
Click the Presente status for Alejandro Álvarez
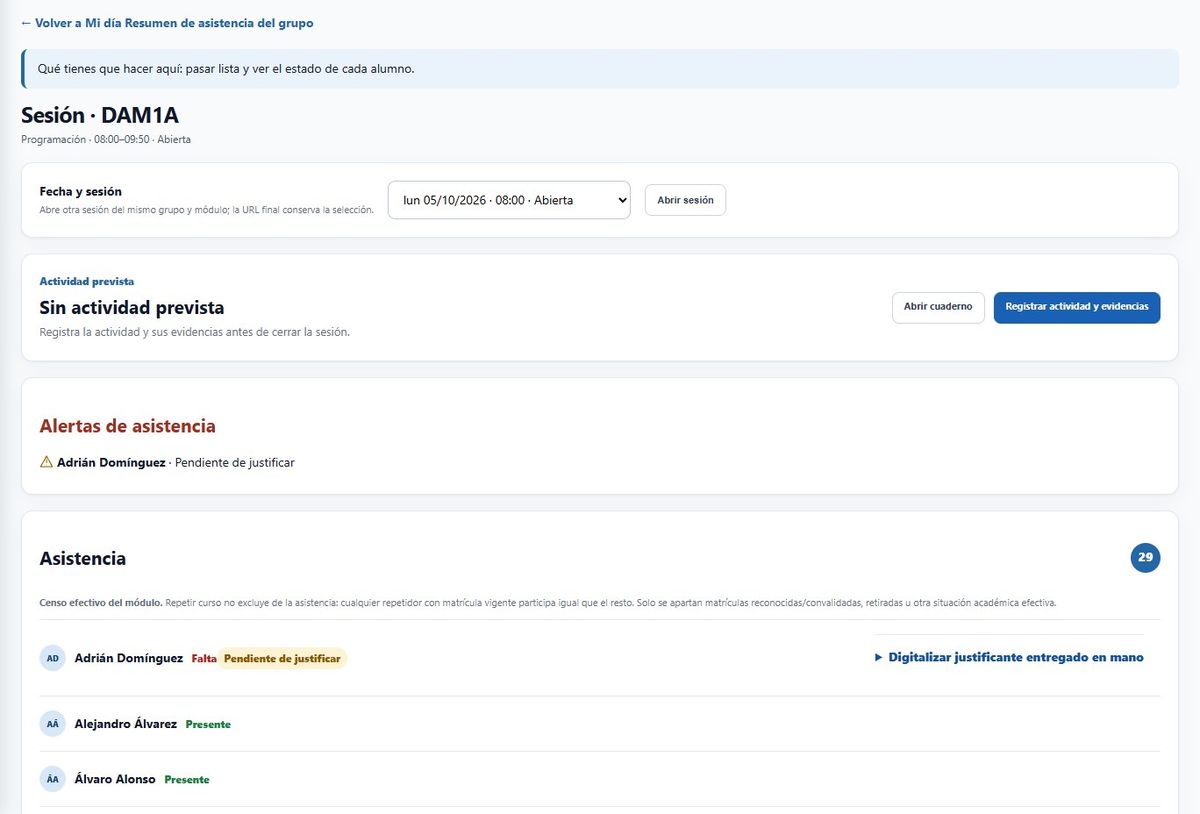click(208, 724)
